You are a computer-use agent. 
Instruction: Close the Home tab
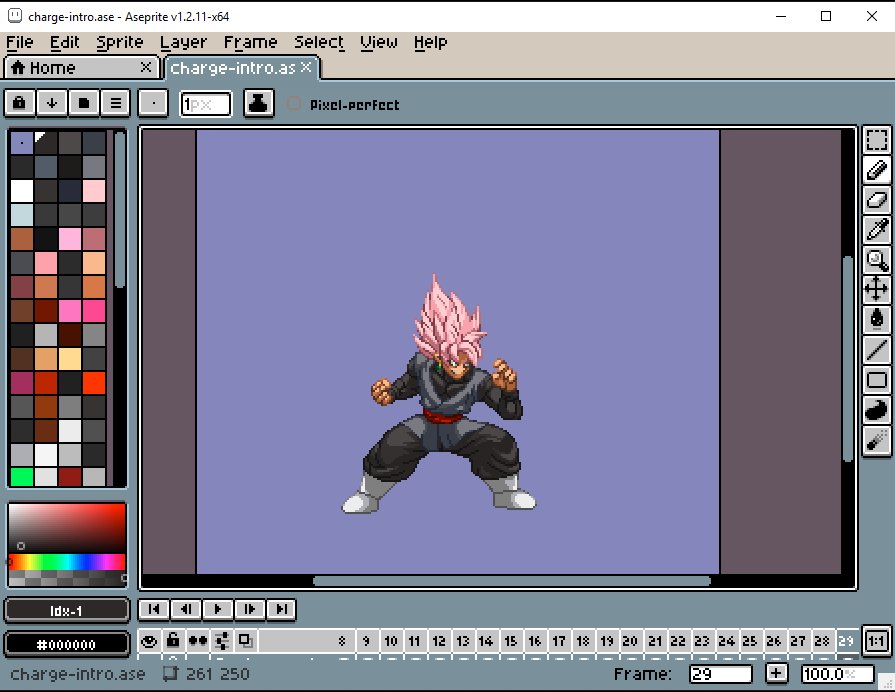click(x=146, y=67)
